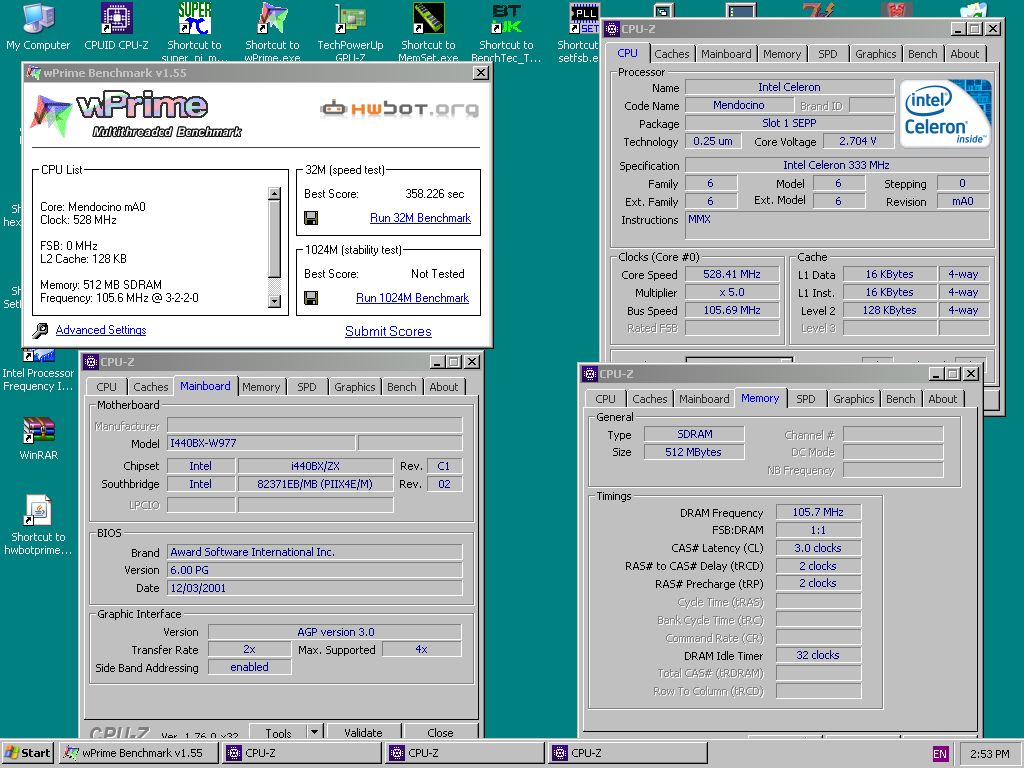Open Graphics tab in mainboard CPU-Z window
Screen dimensions: 1024x768
tap(355, 387)
